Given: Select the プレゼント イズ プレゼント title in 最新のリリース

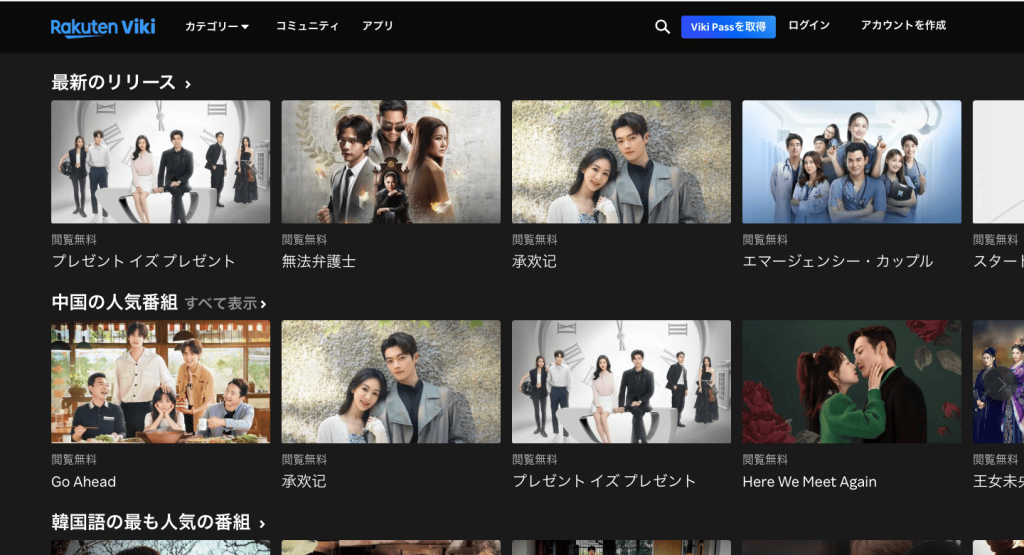Looking at the screenshot, I should 143,261.
